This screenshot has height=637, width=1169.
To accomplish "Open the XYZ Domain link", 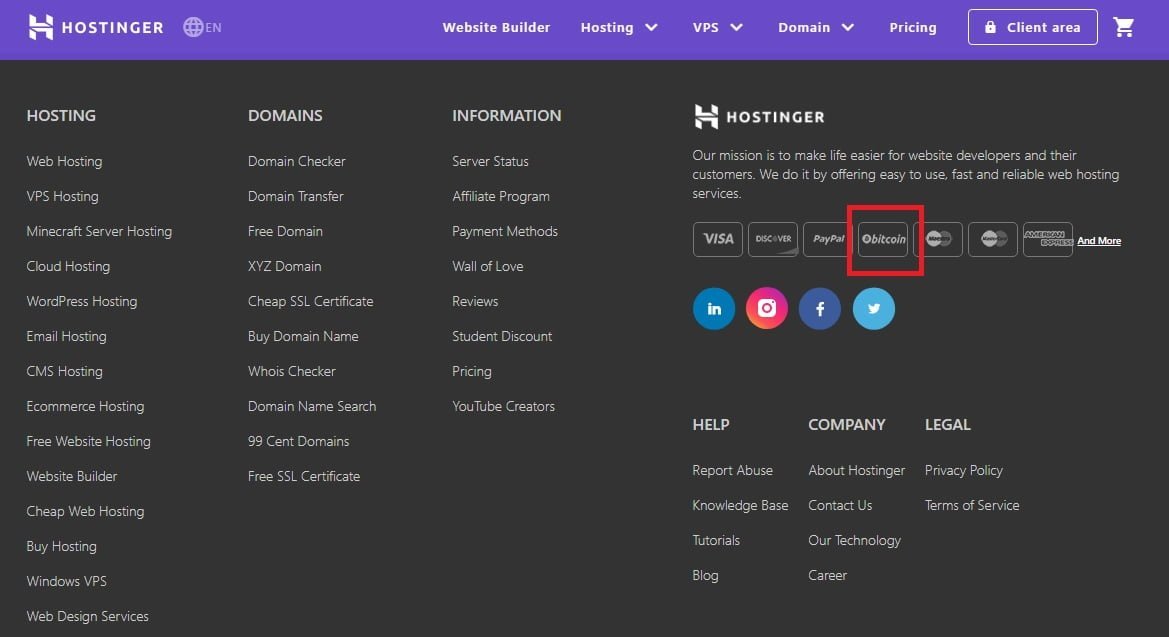I will [284, 266].
